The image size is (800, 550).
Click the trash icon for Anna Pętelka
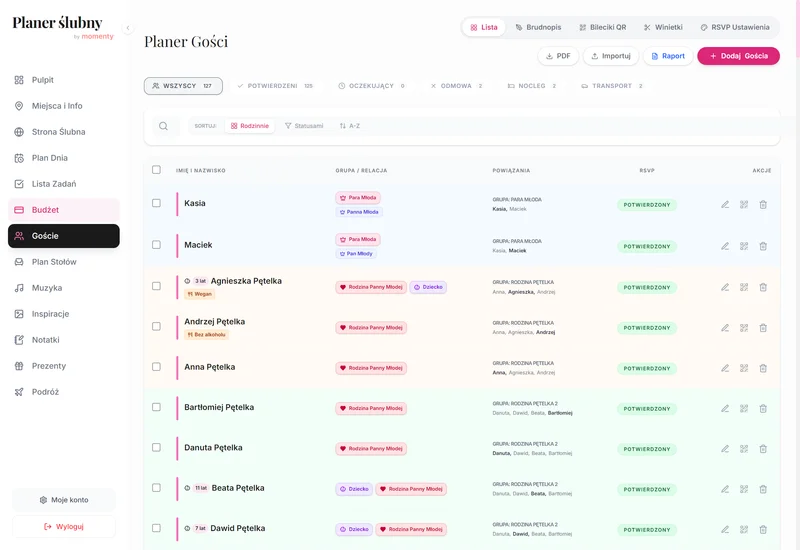763,368
